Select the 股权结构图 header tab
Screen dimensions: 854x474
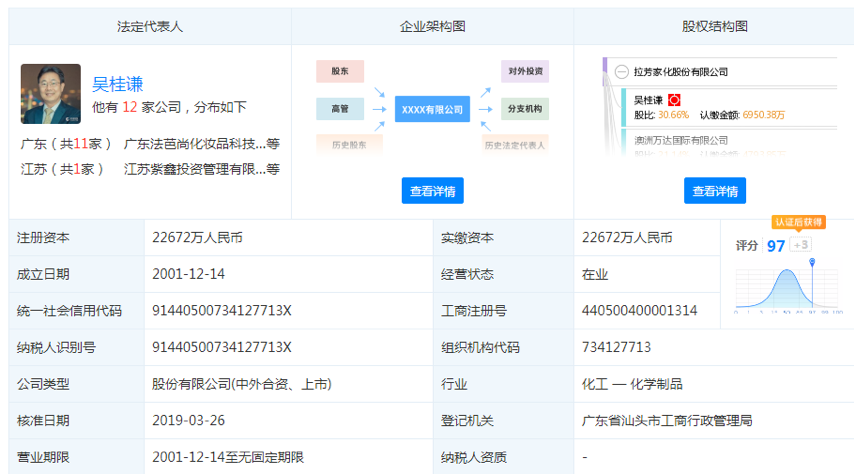(714, 27)
